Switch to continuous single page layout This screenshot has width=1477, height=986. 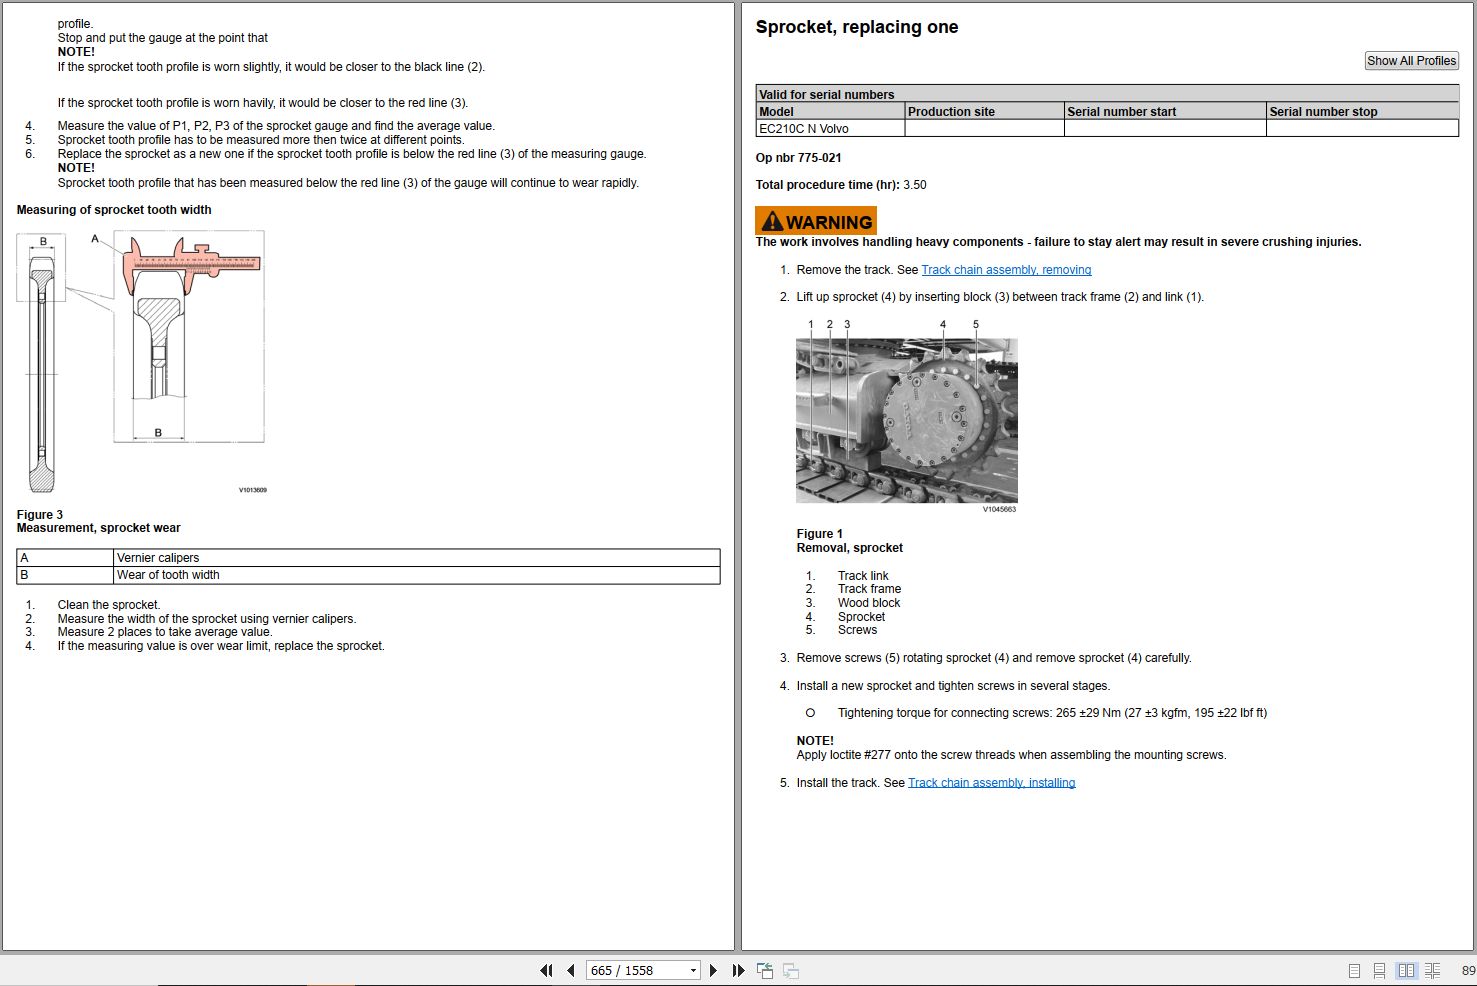pos(1379,970)
